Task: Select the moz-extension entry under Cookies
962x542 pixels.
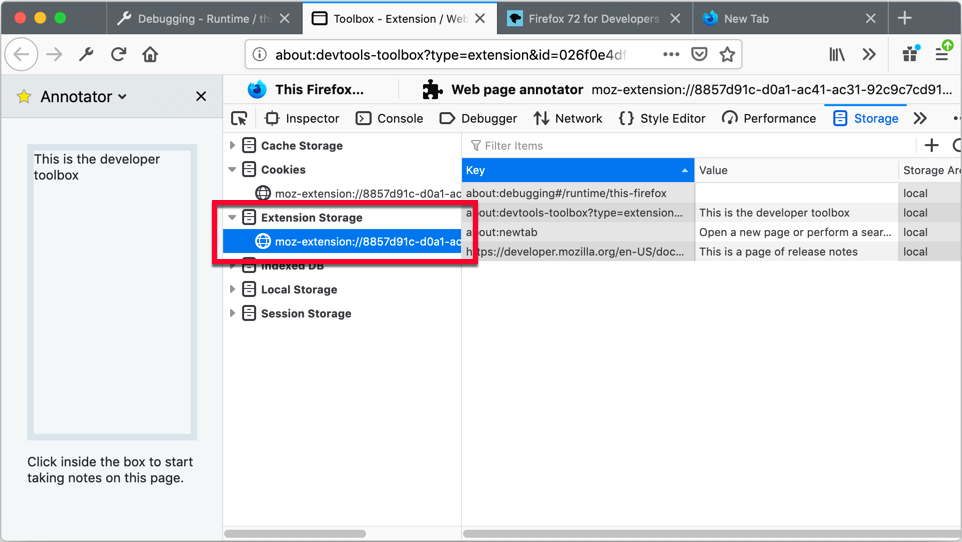Action: tap(367, 193)
